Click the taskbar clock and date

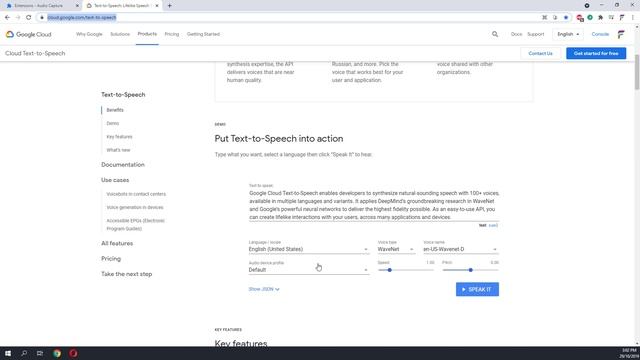coord(629,353)
